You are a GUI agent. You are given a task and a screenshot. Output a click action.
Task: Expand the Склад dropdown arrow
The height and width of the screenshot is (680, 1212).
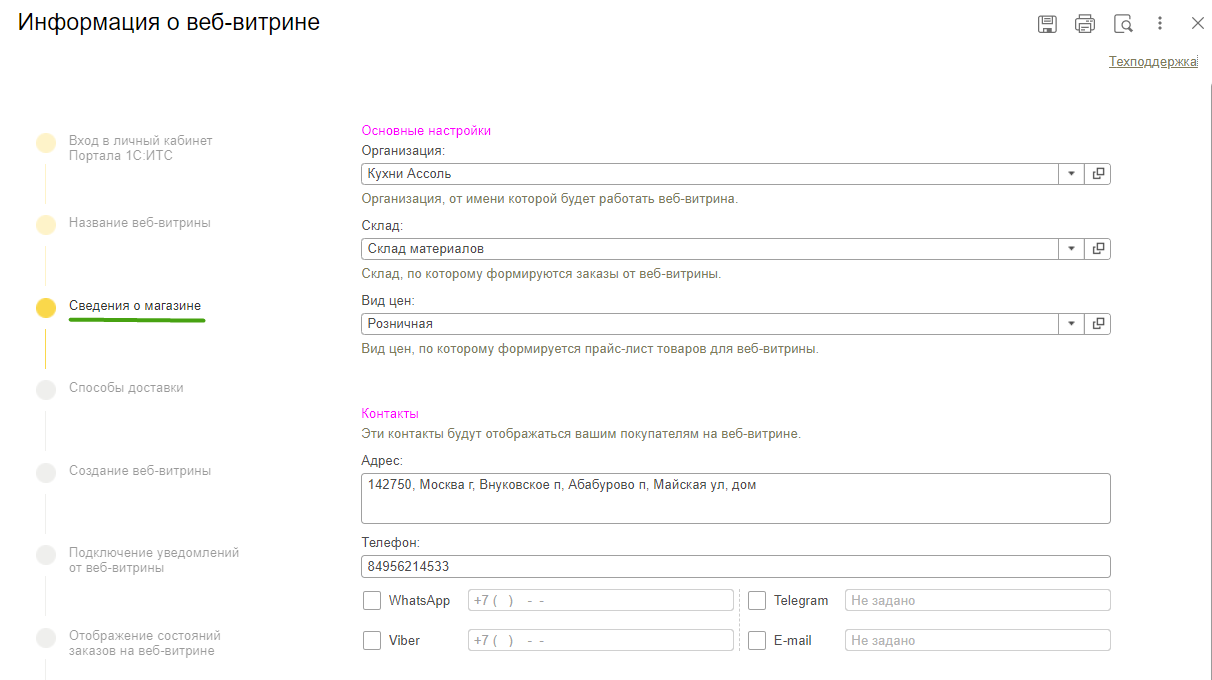click(x=1071, y=249)
